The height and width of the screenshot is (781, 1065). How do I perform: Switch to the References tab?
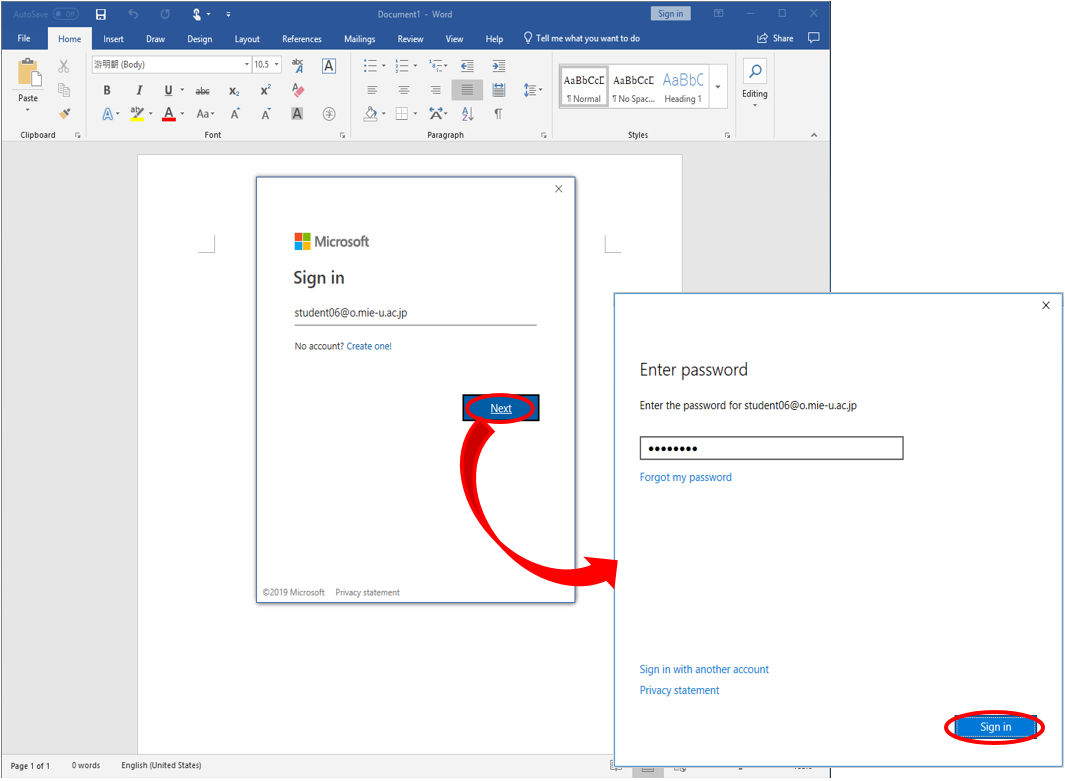click(302, 39)
